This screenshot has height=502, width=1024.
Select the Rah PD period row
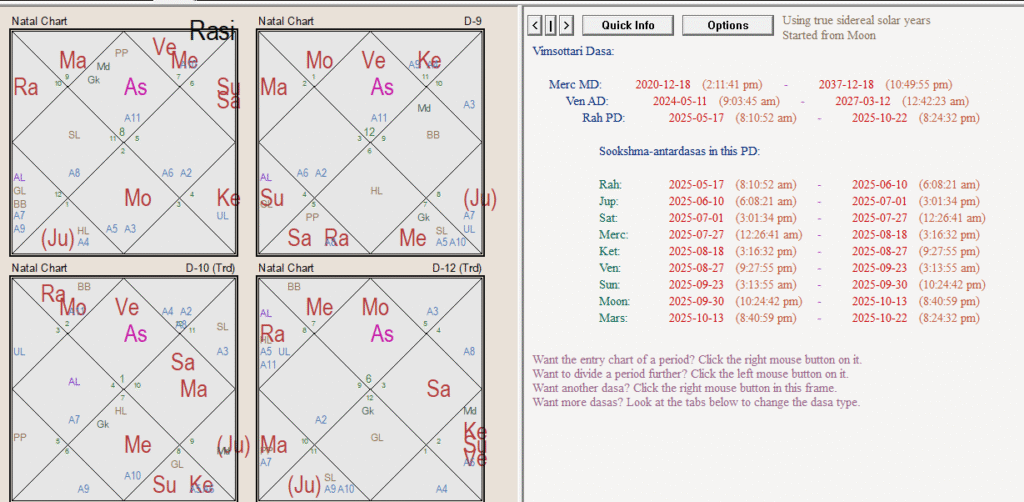click(781, 118)
